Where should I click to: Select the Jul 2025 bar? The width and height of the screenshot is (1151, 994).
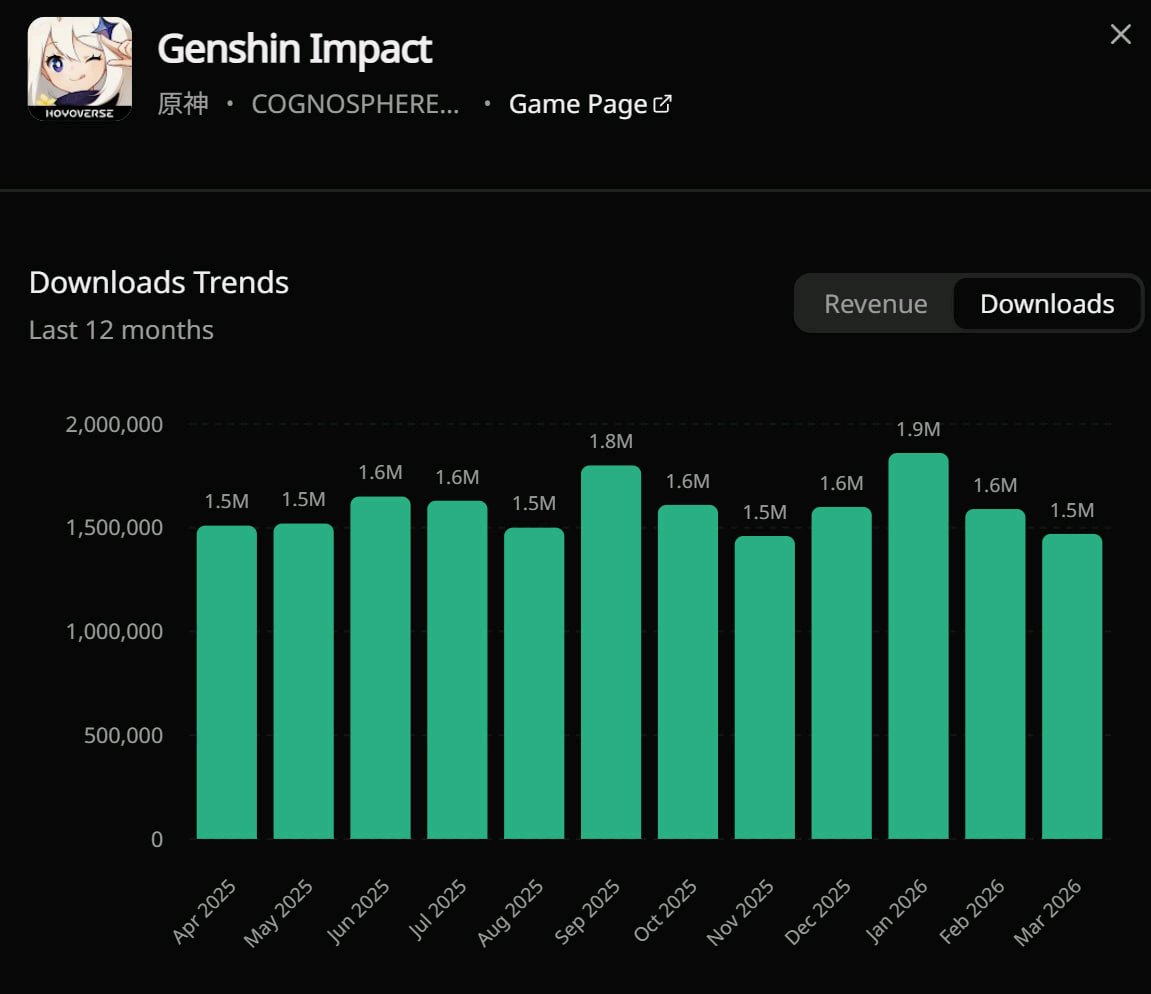[x=457, y=670]
